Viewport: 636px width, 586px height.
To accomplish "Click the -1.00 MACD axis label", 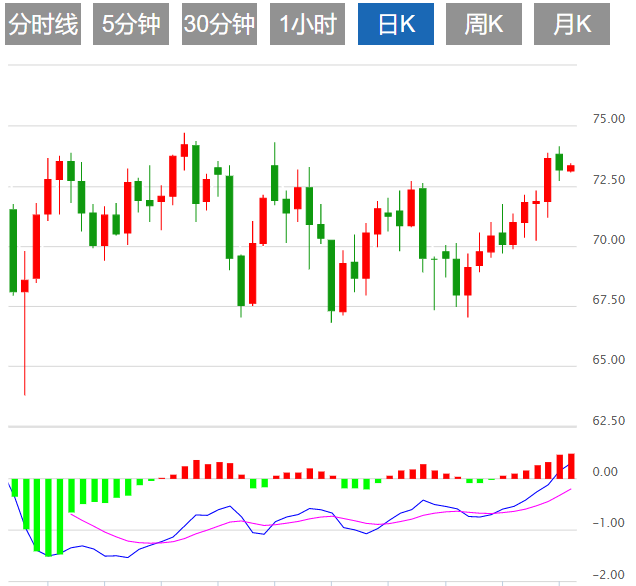I will (609, 523).
